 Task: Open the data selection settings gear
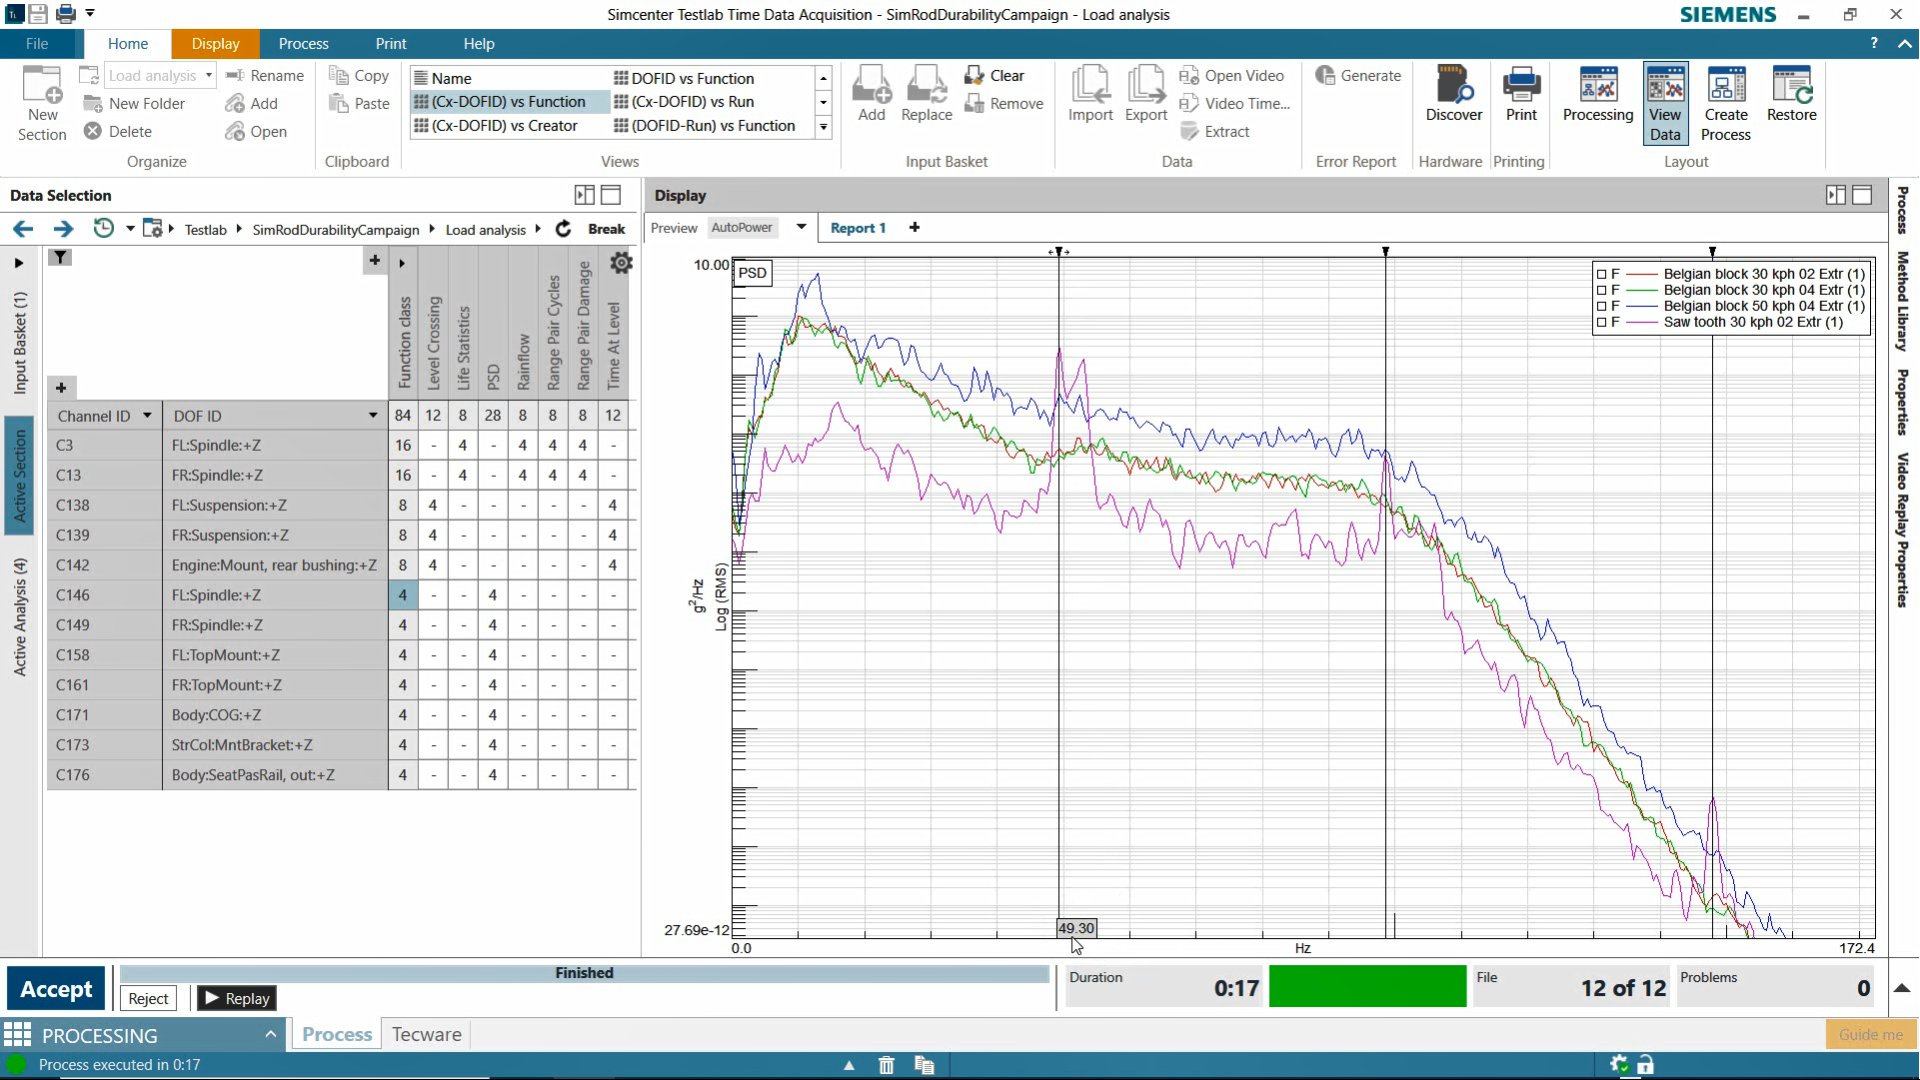[621, 263]
